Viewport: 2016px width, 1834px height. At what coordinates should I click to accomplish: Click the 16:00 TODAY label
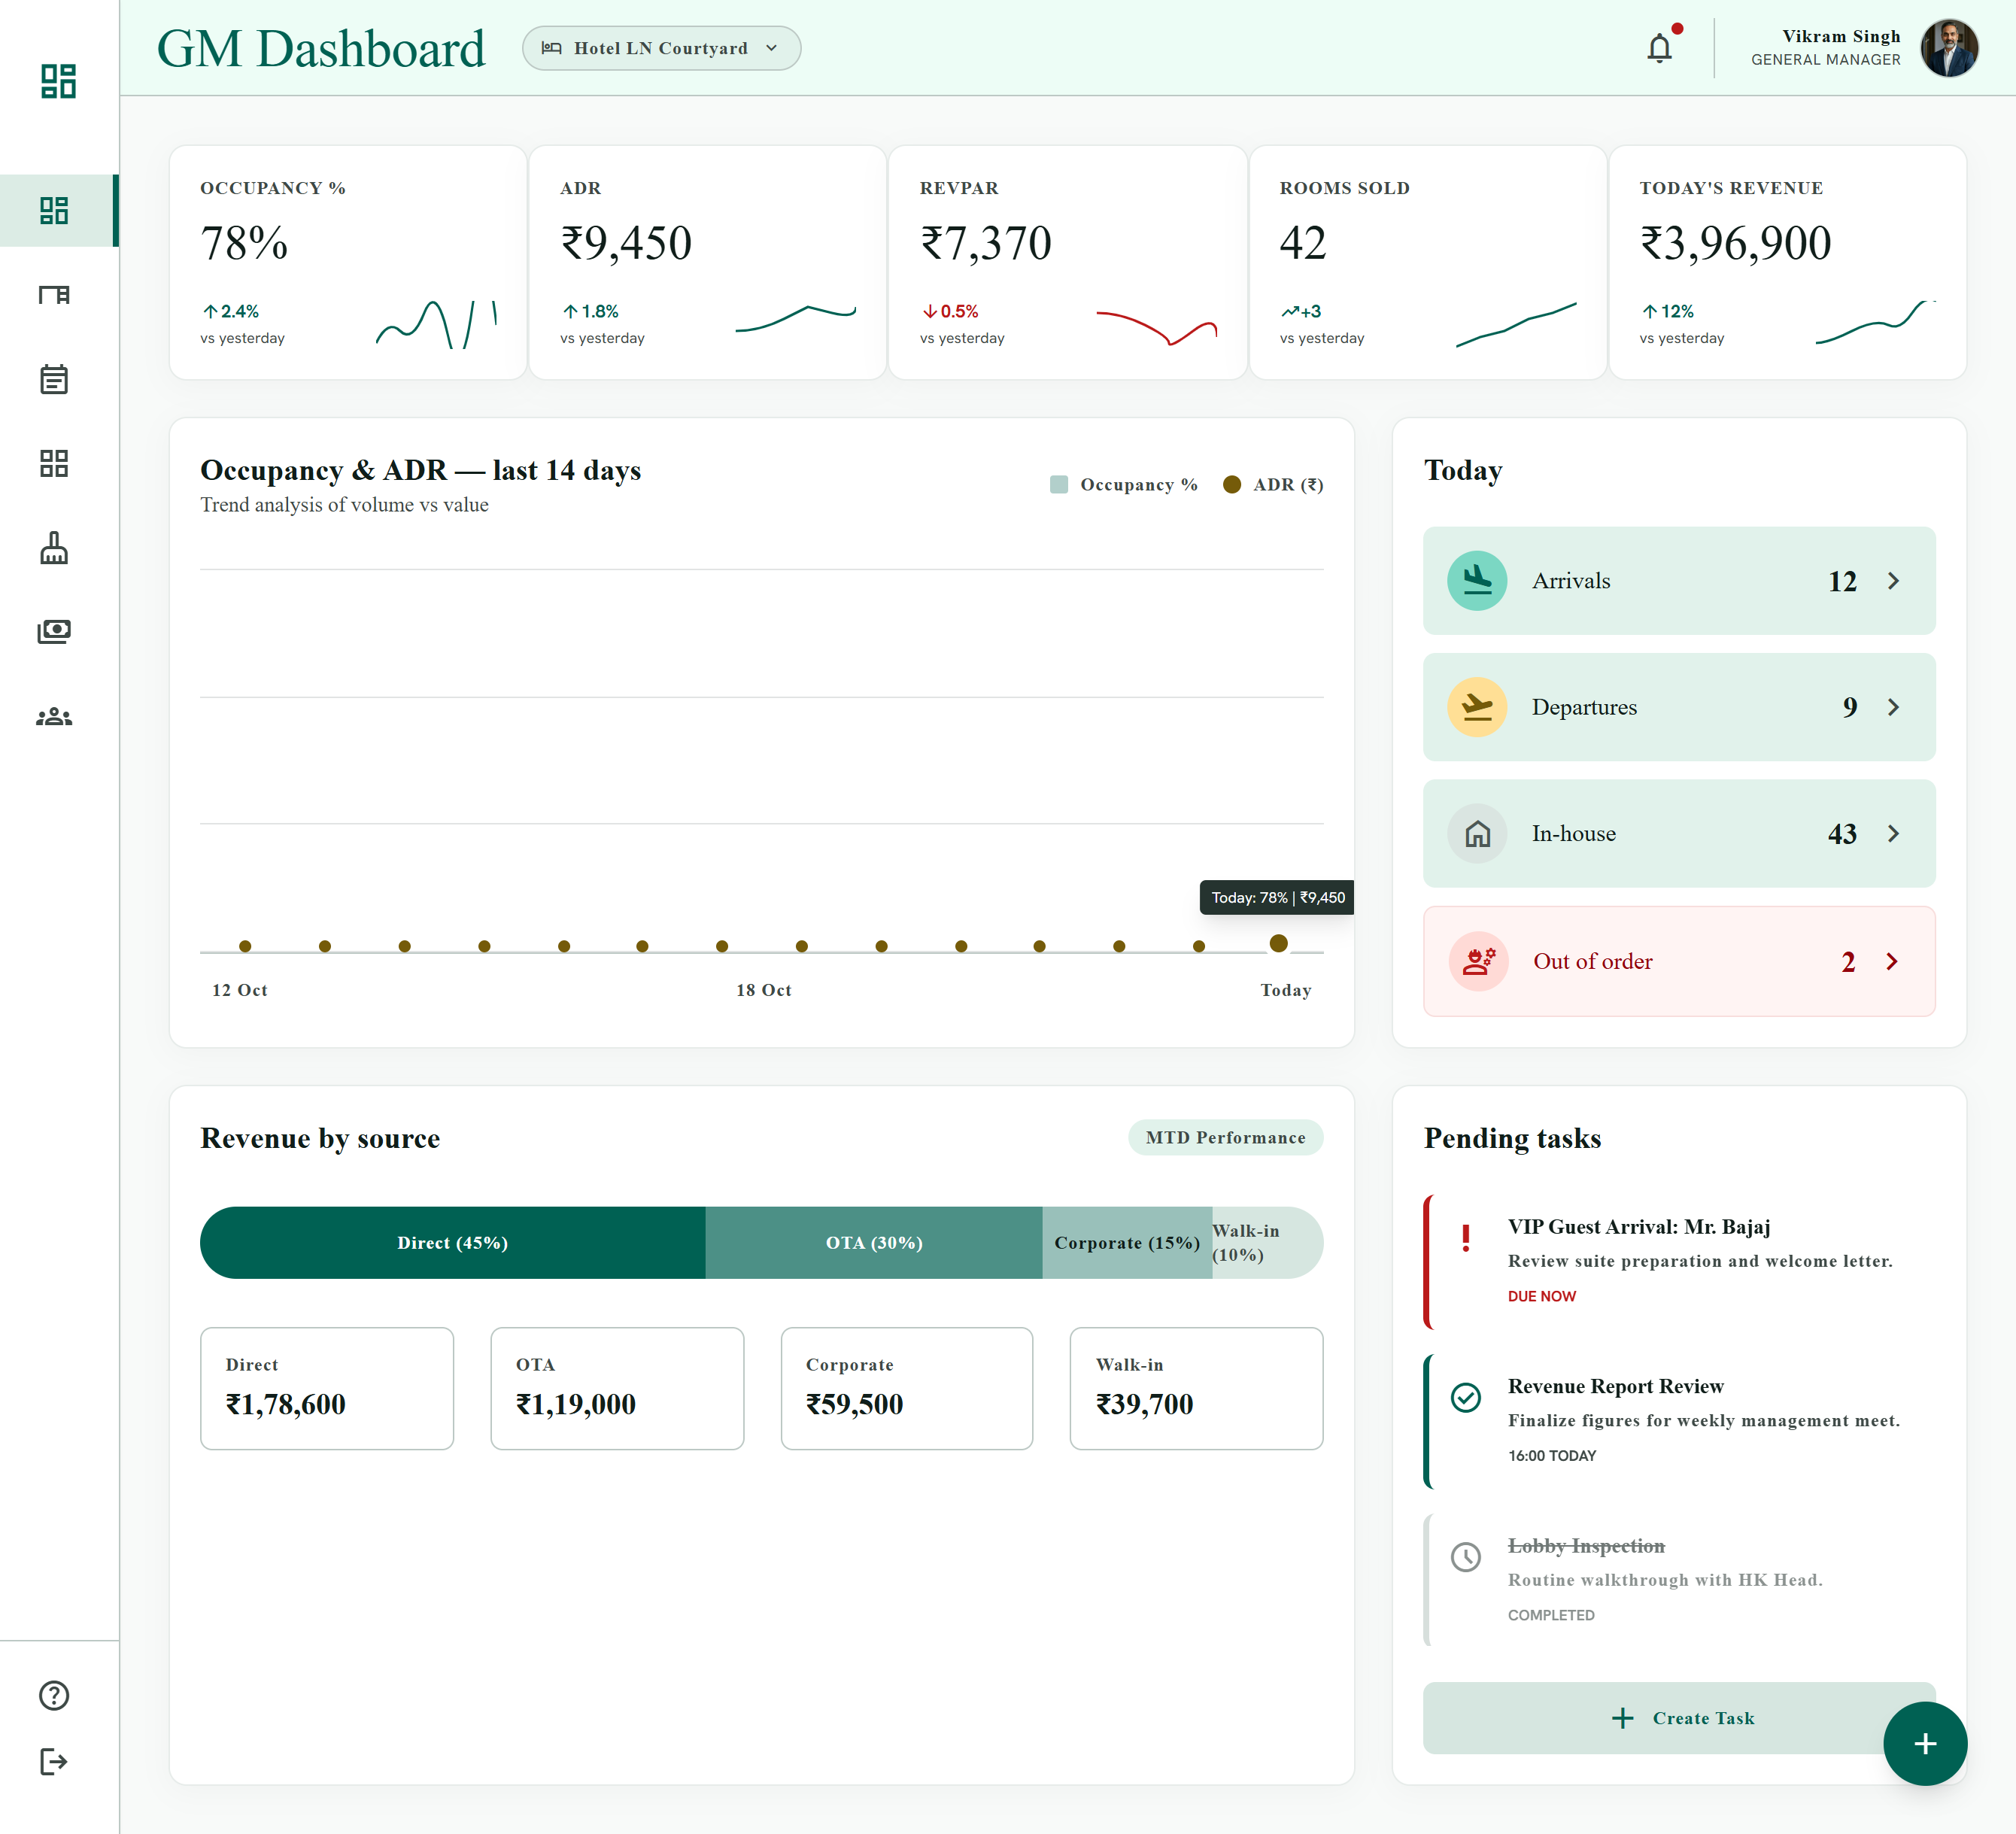click(x=1552, y=1455)
